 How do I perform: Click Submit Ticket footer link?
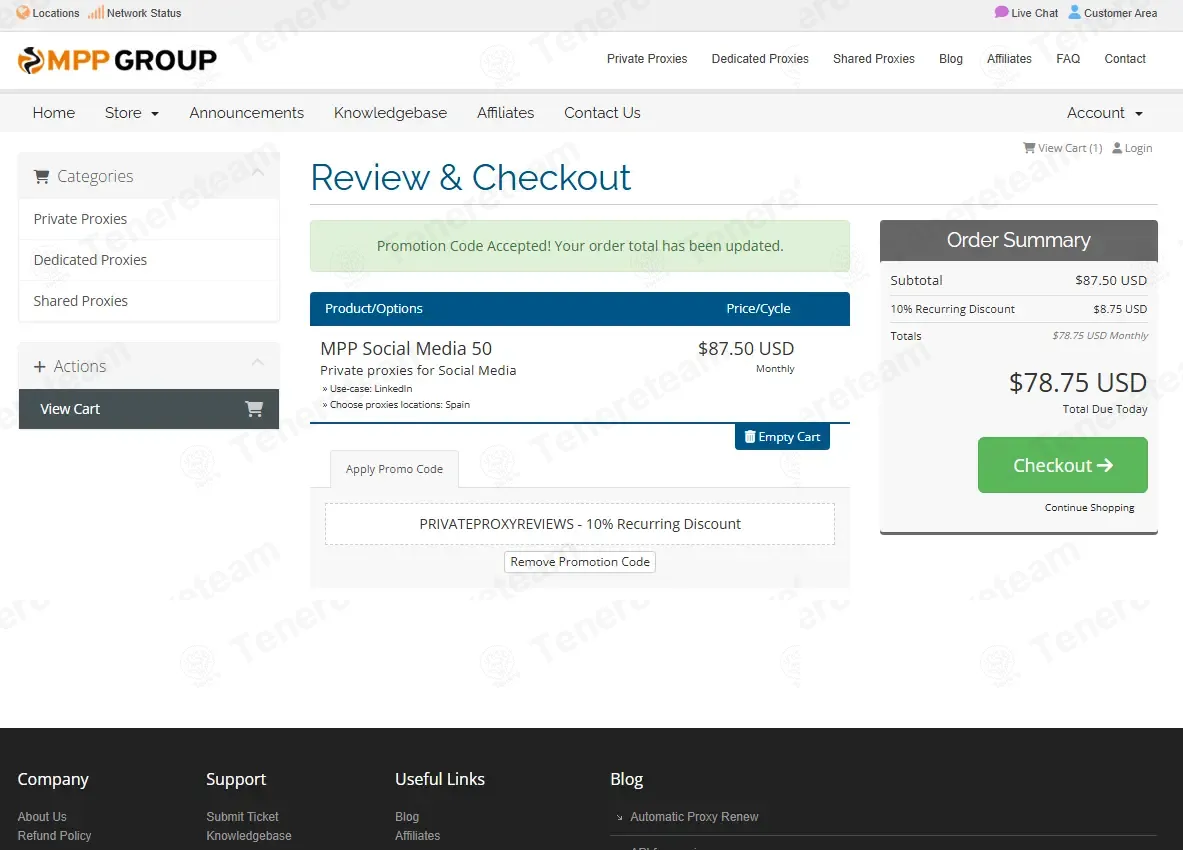242,817
